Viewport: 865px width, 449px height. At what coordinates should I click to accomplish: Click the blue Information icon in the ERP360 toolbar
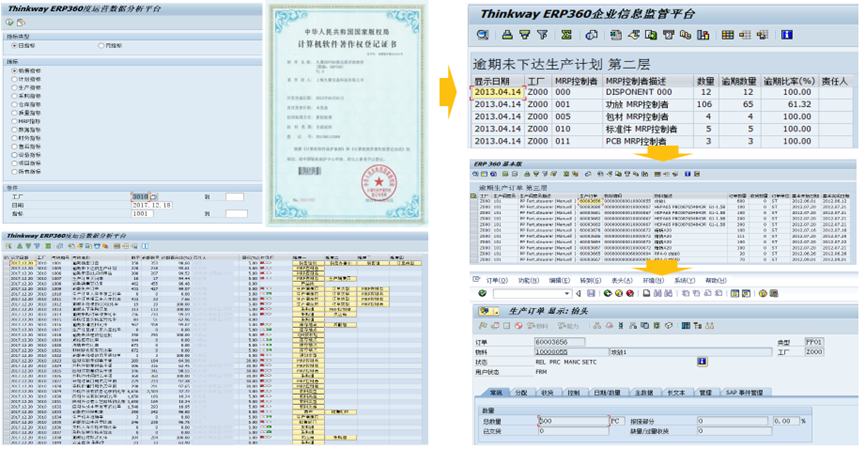(787, 35)
